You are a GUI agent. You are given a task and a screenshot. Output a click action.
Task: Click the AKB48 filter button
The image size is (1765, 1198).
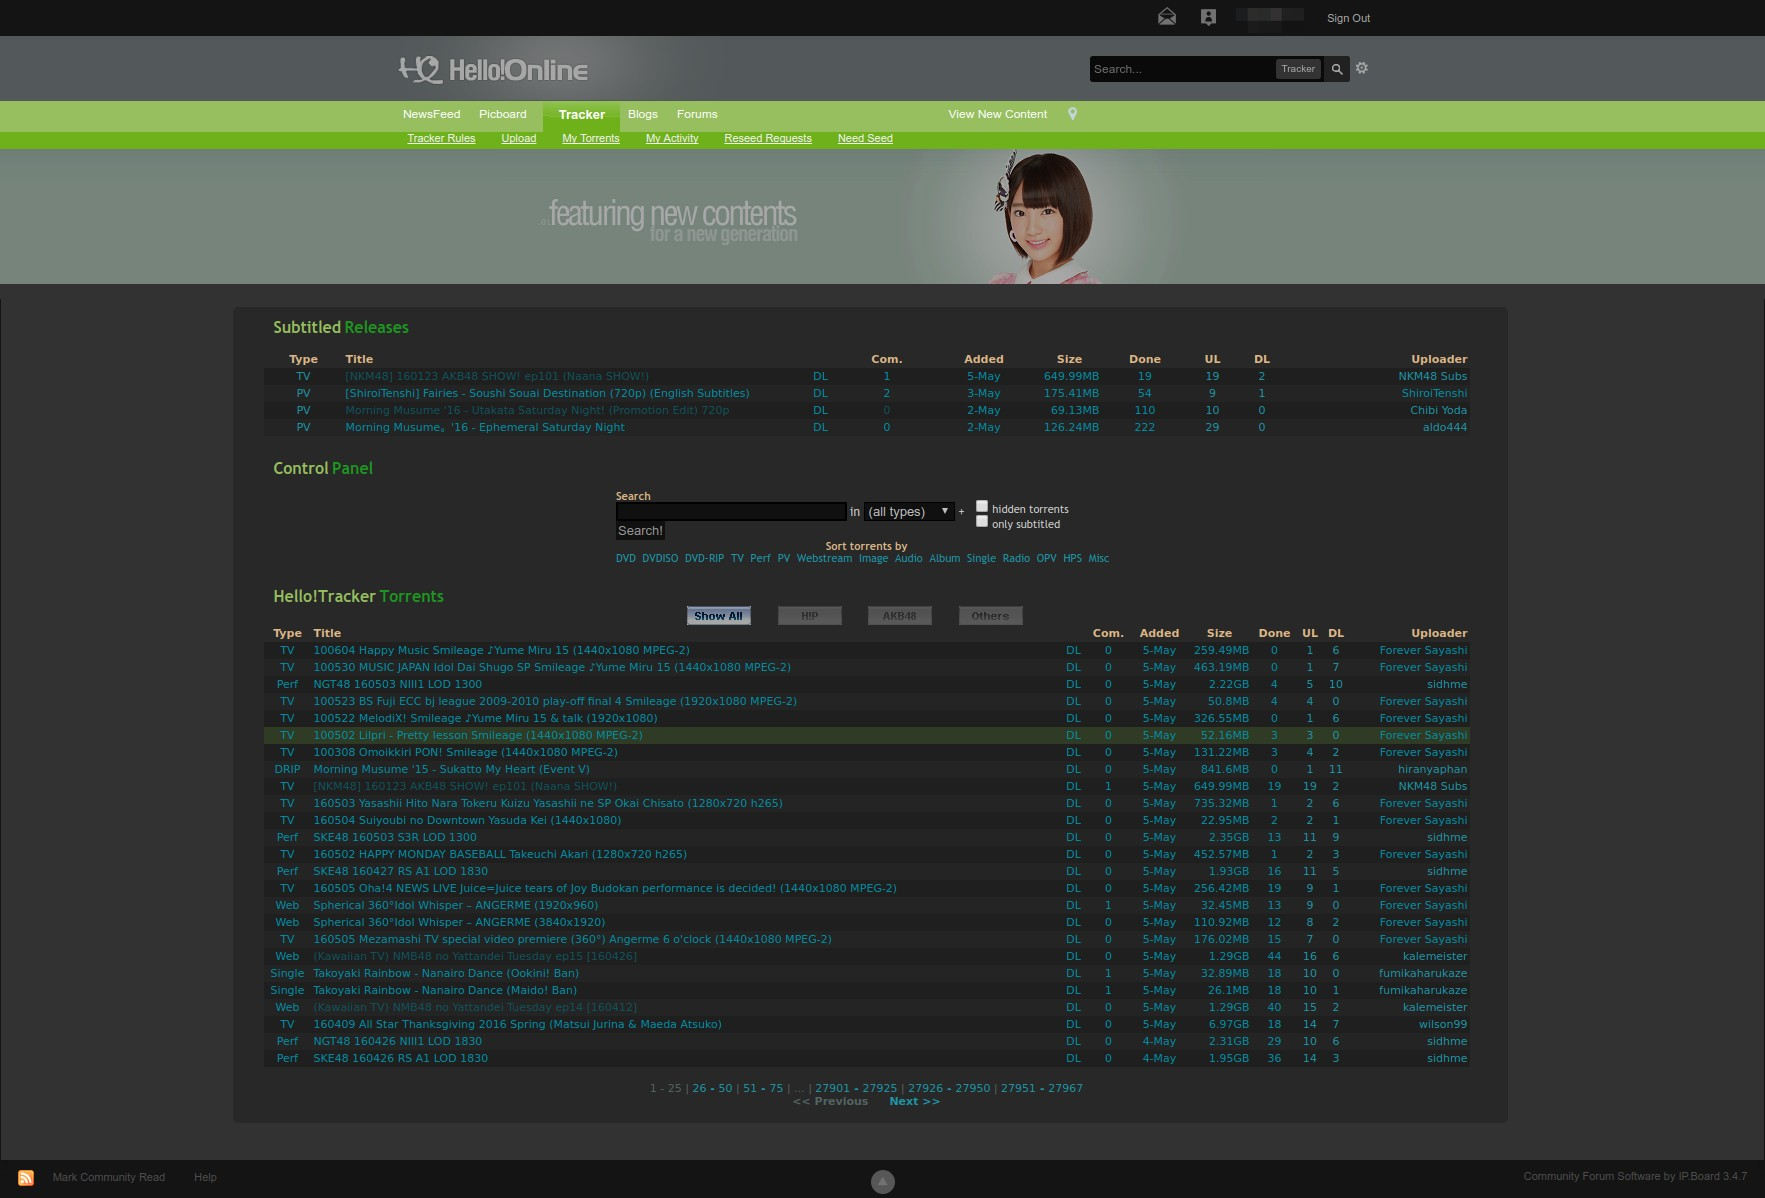point(899,616)
